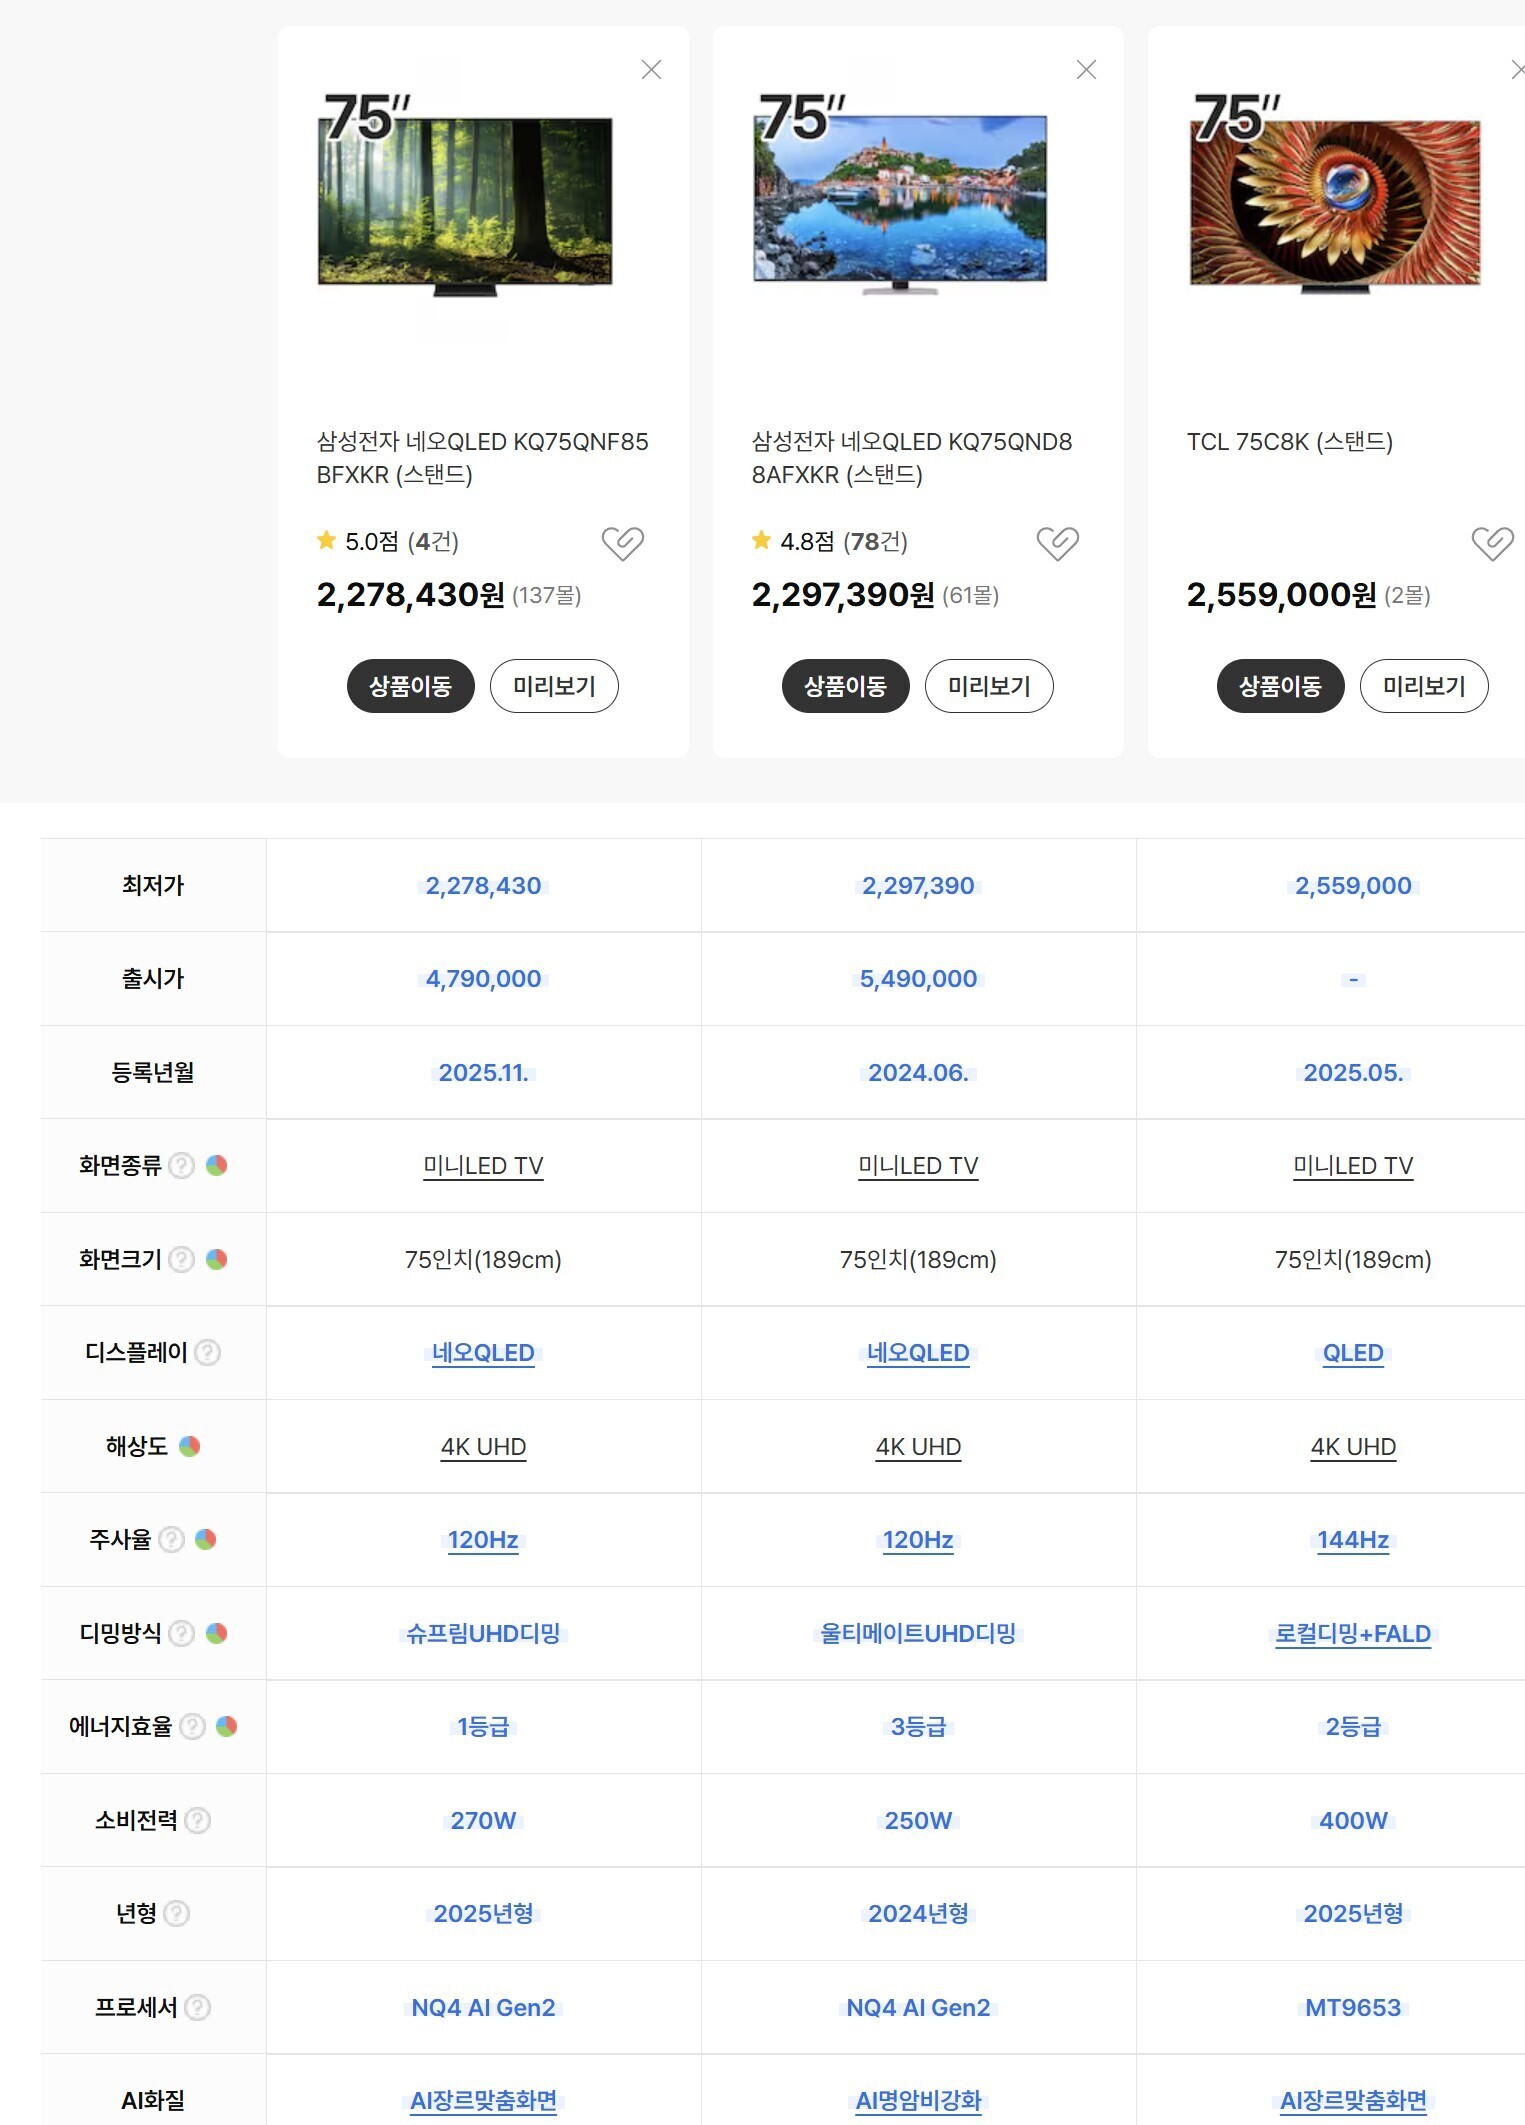The image size is (1525, 2125).
Task: Add Samsung KQ75QNF85BFXKR to wishlist with heart
Action: tap(622, 543)
